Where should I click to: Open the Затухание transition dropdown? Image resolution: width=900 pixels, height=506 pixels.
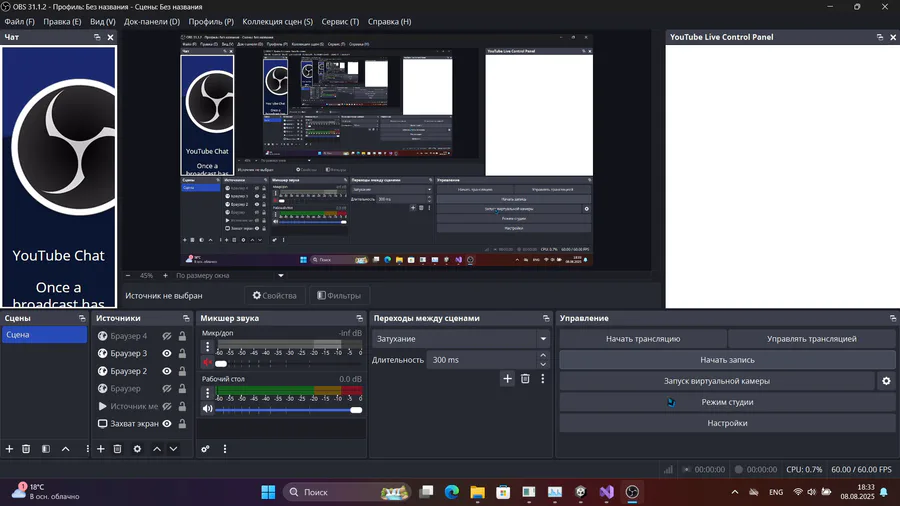[460, 338]
